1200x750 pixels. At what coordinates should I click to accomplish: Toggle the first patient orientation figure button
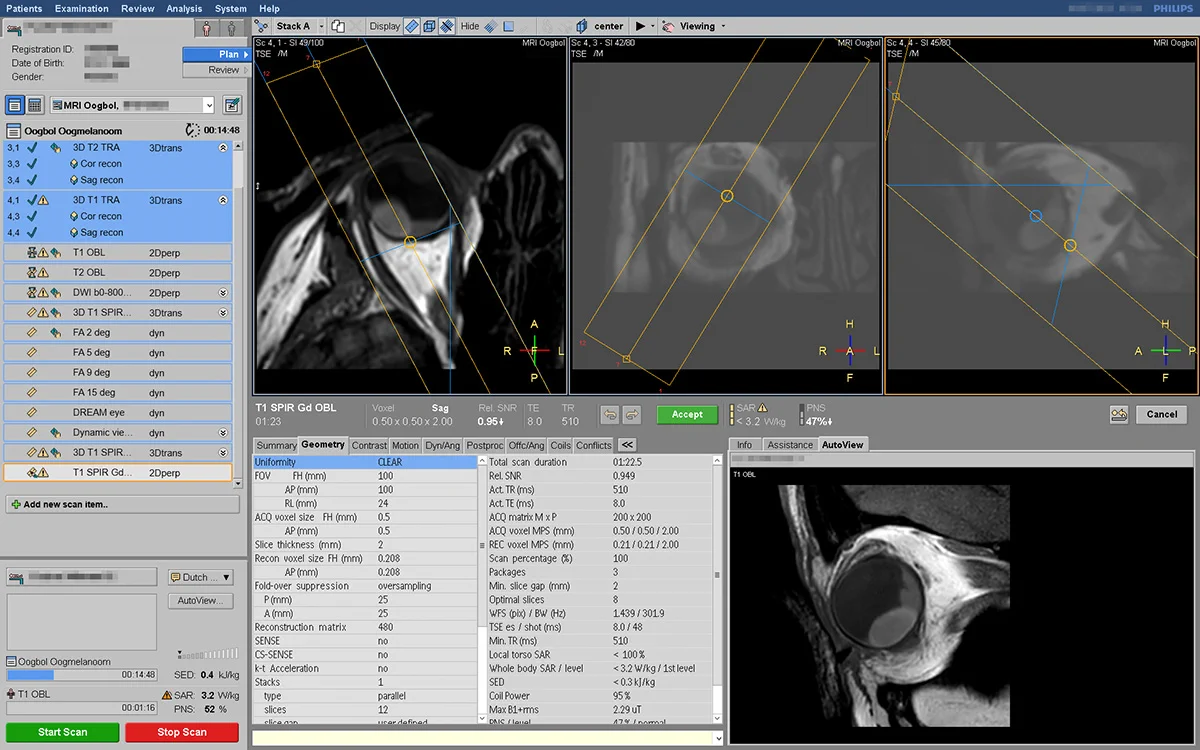[x=206, y=27]
